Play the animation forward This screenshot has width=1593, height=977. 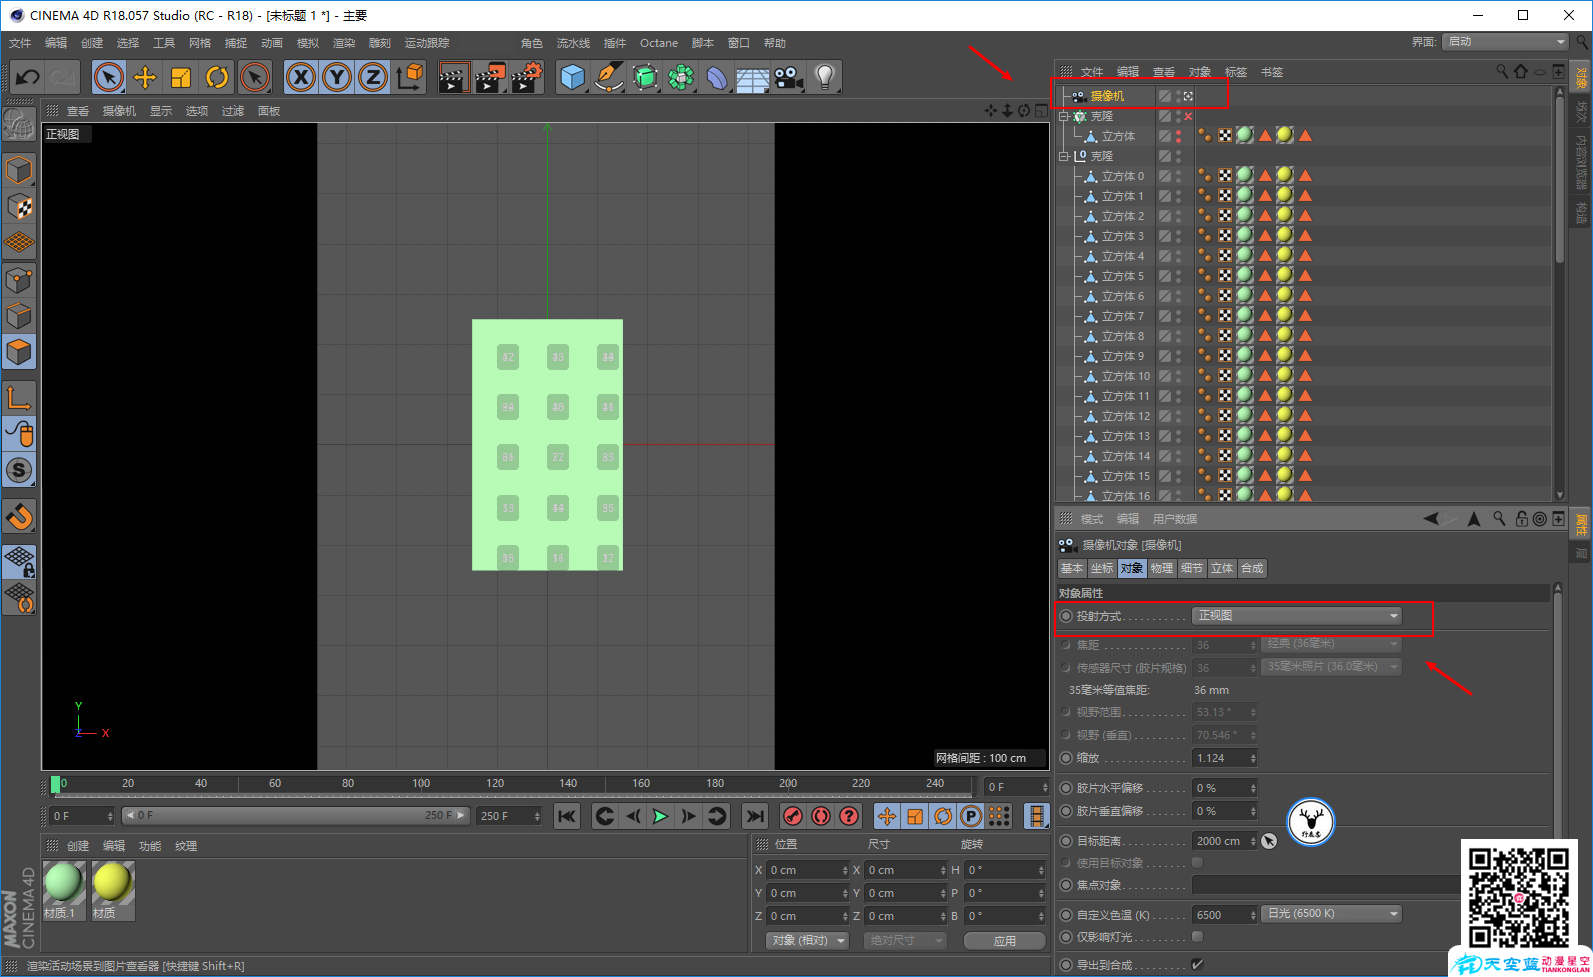pos(660,816)
